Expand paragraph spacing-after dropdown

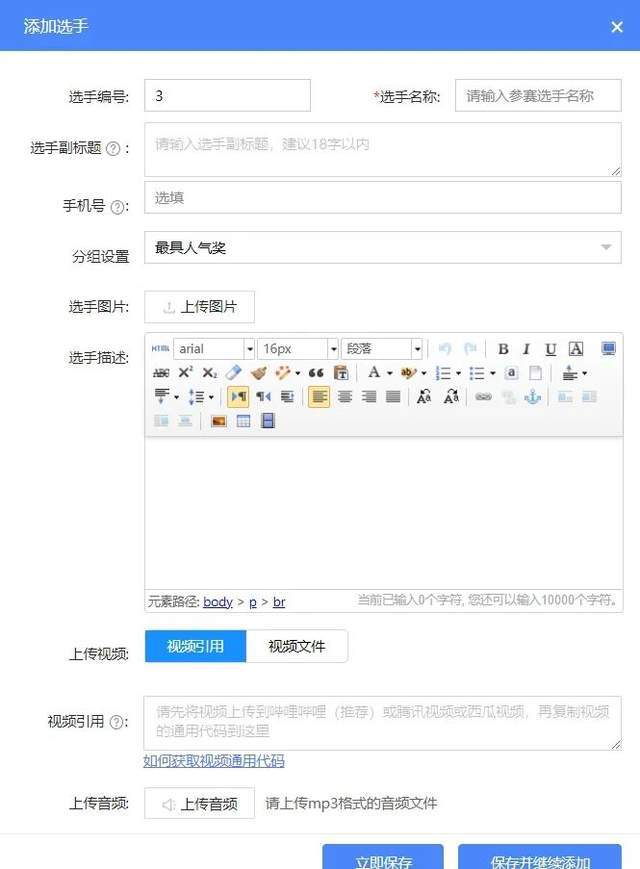177,397
